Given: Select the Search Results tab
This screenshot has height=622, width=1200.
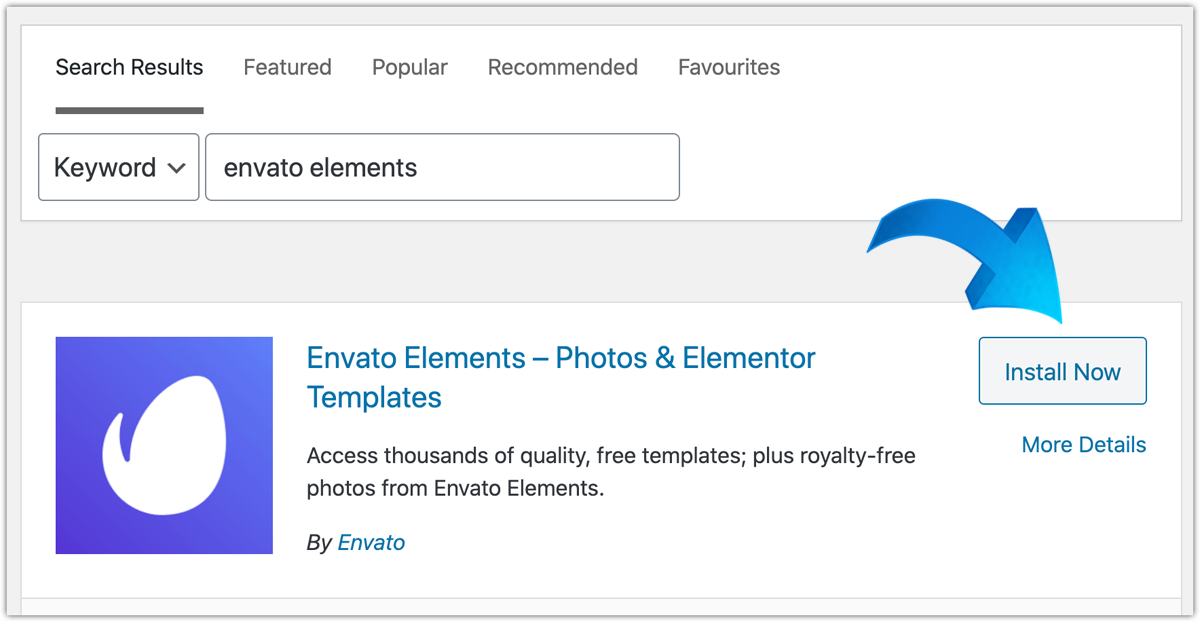Looking at the screenshot, I should click(x=129, y=67).
